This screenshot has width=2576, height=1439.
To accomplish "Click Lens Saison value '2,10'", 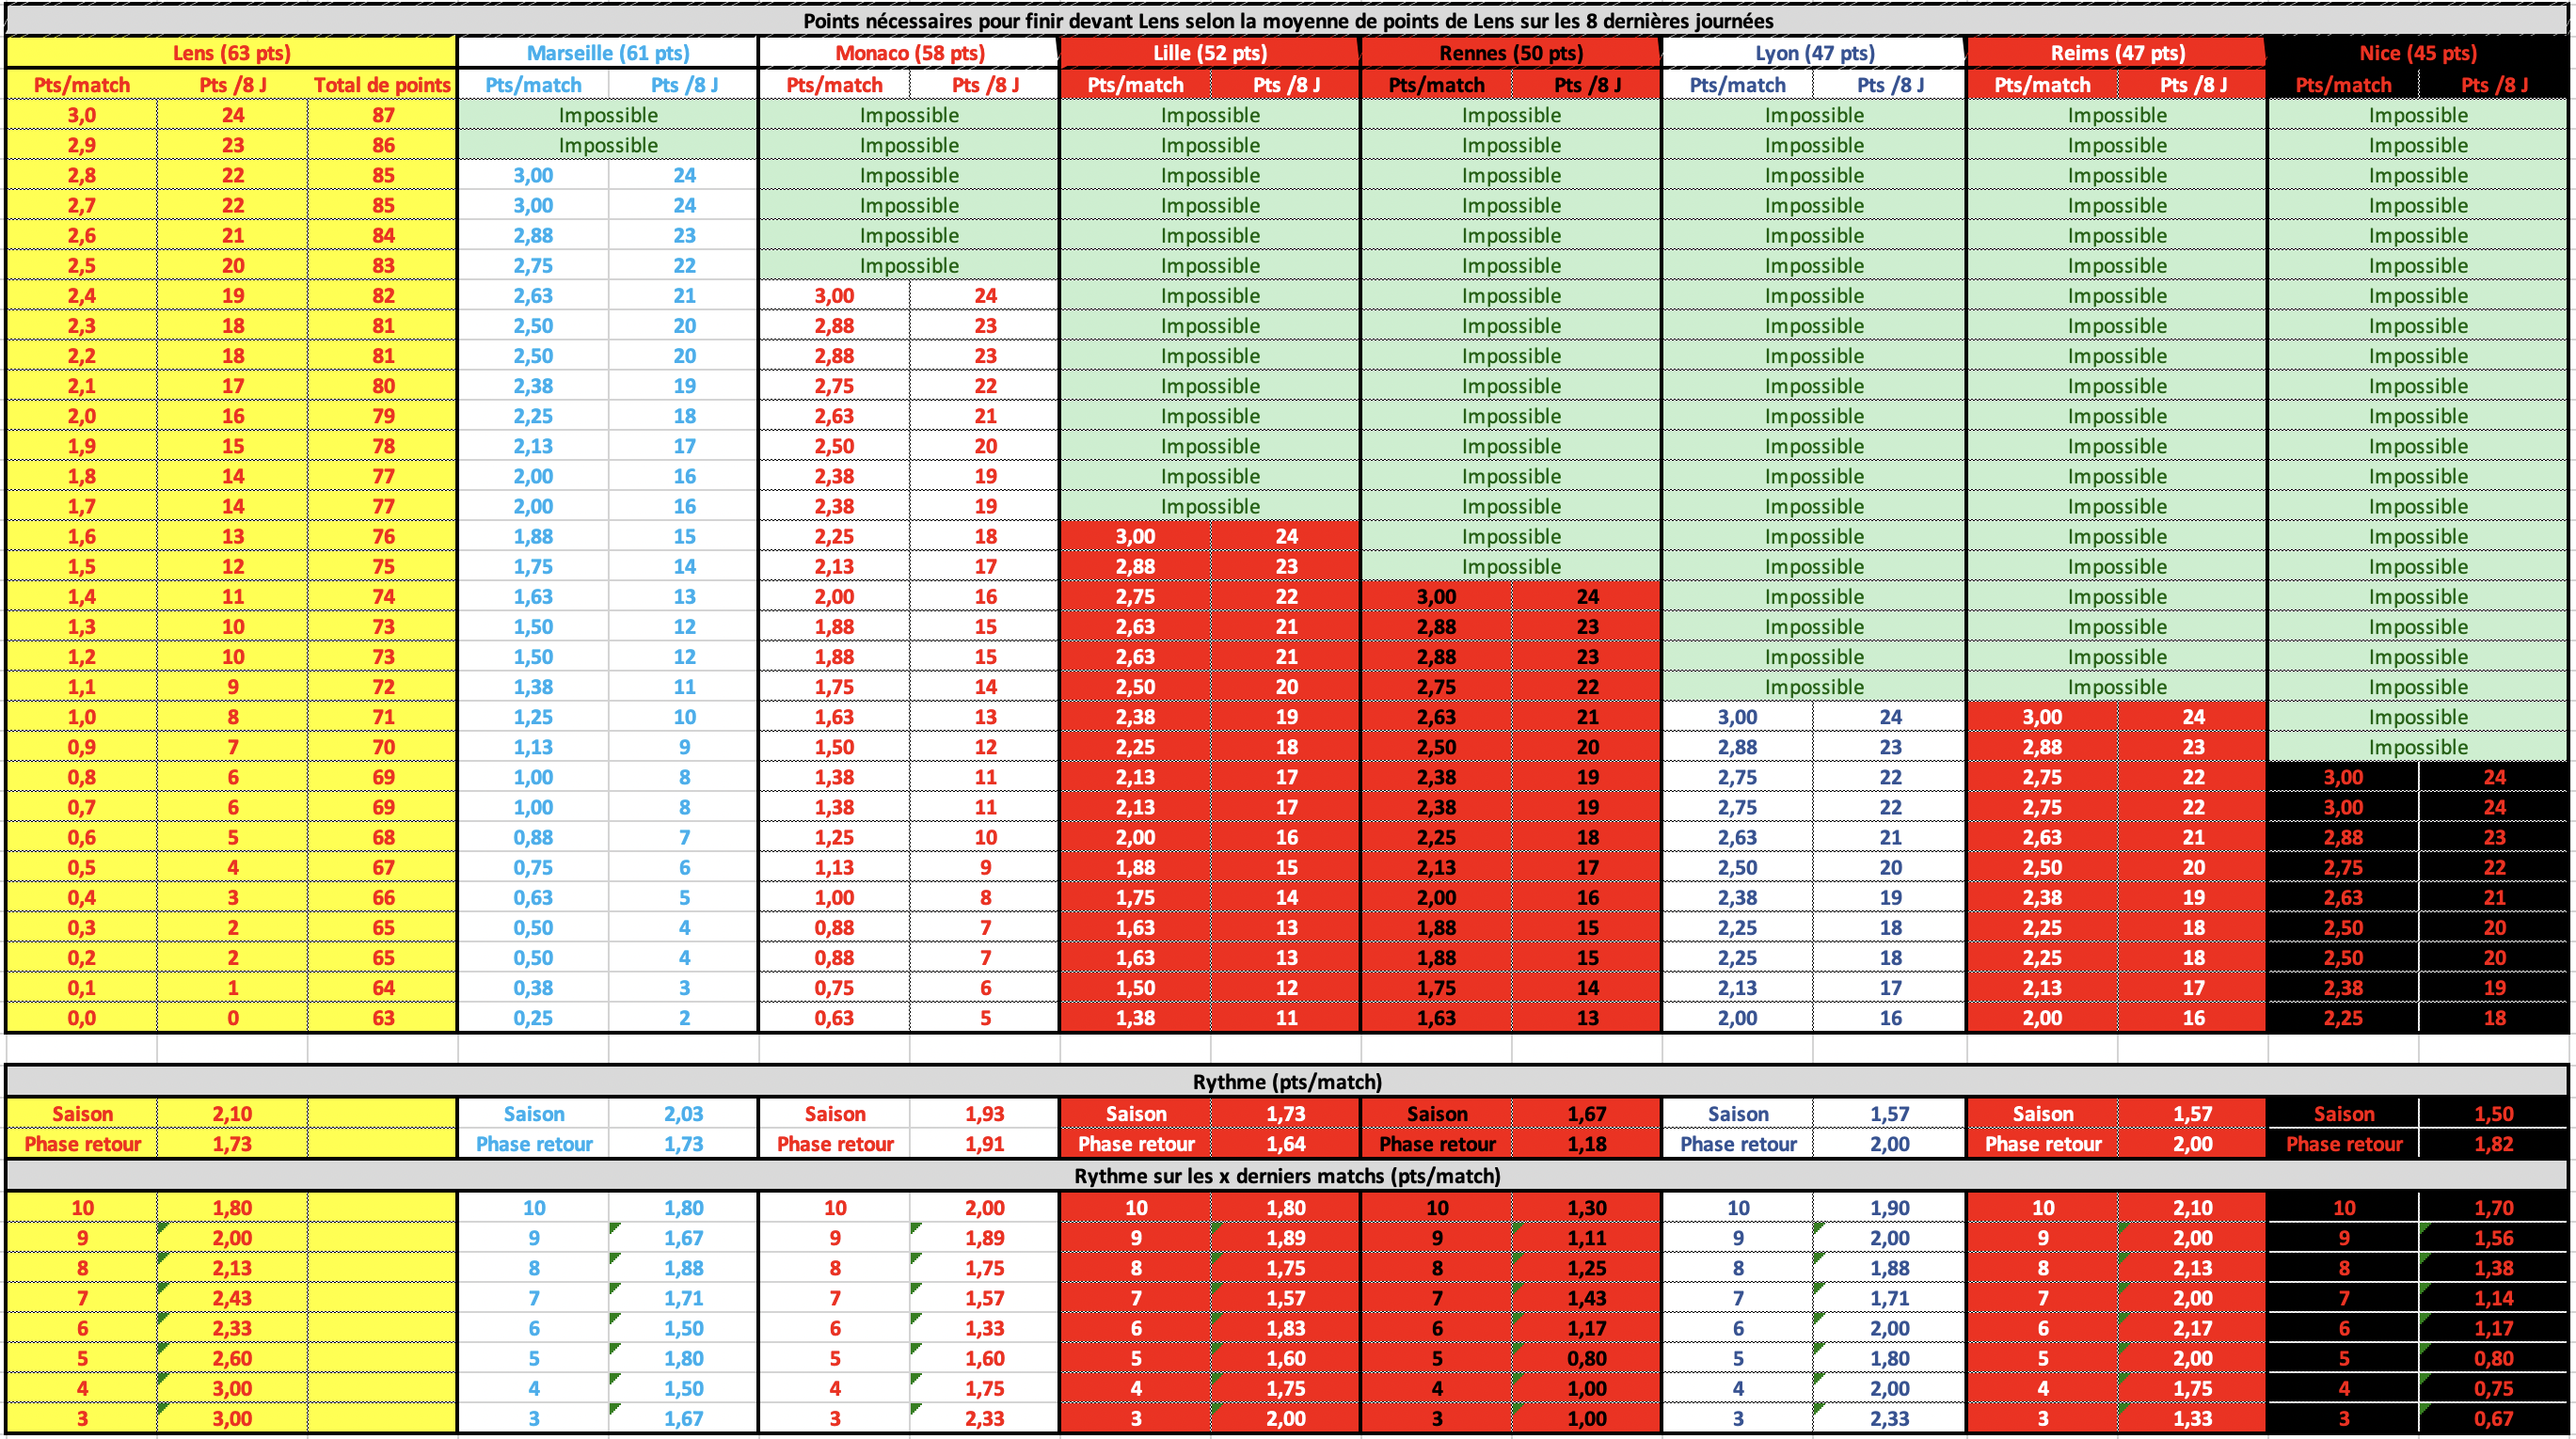I will tap(232, 1114).
